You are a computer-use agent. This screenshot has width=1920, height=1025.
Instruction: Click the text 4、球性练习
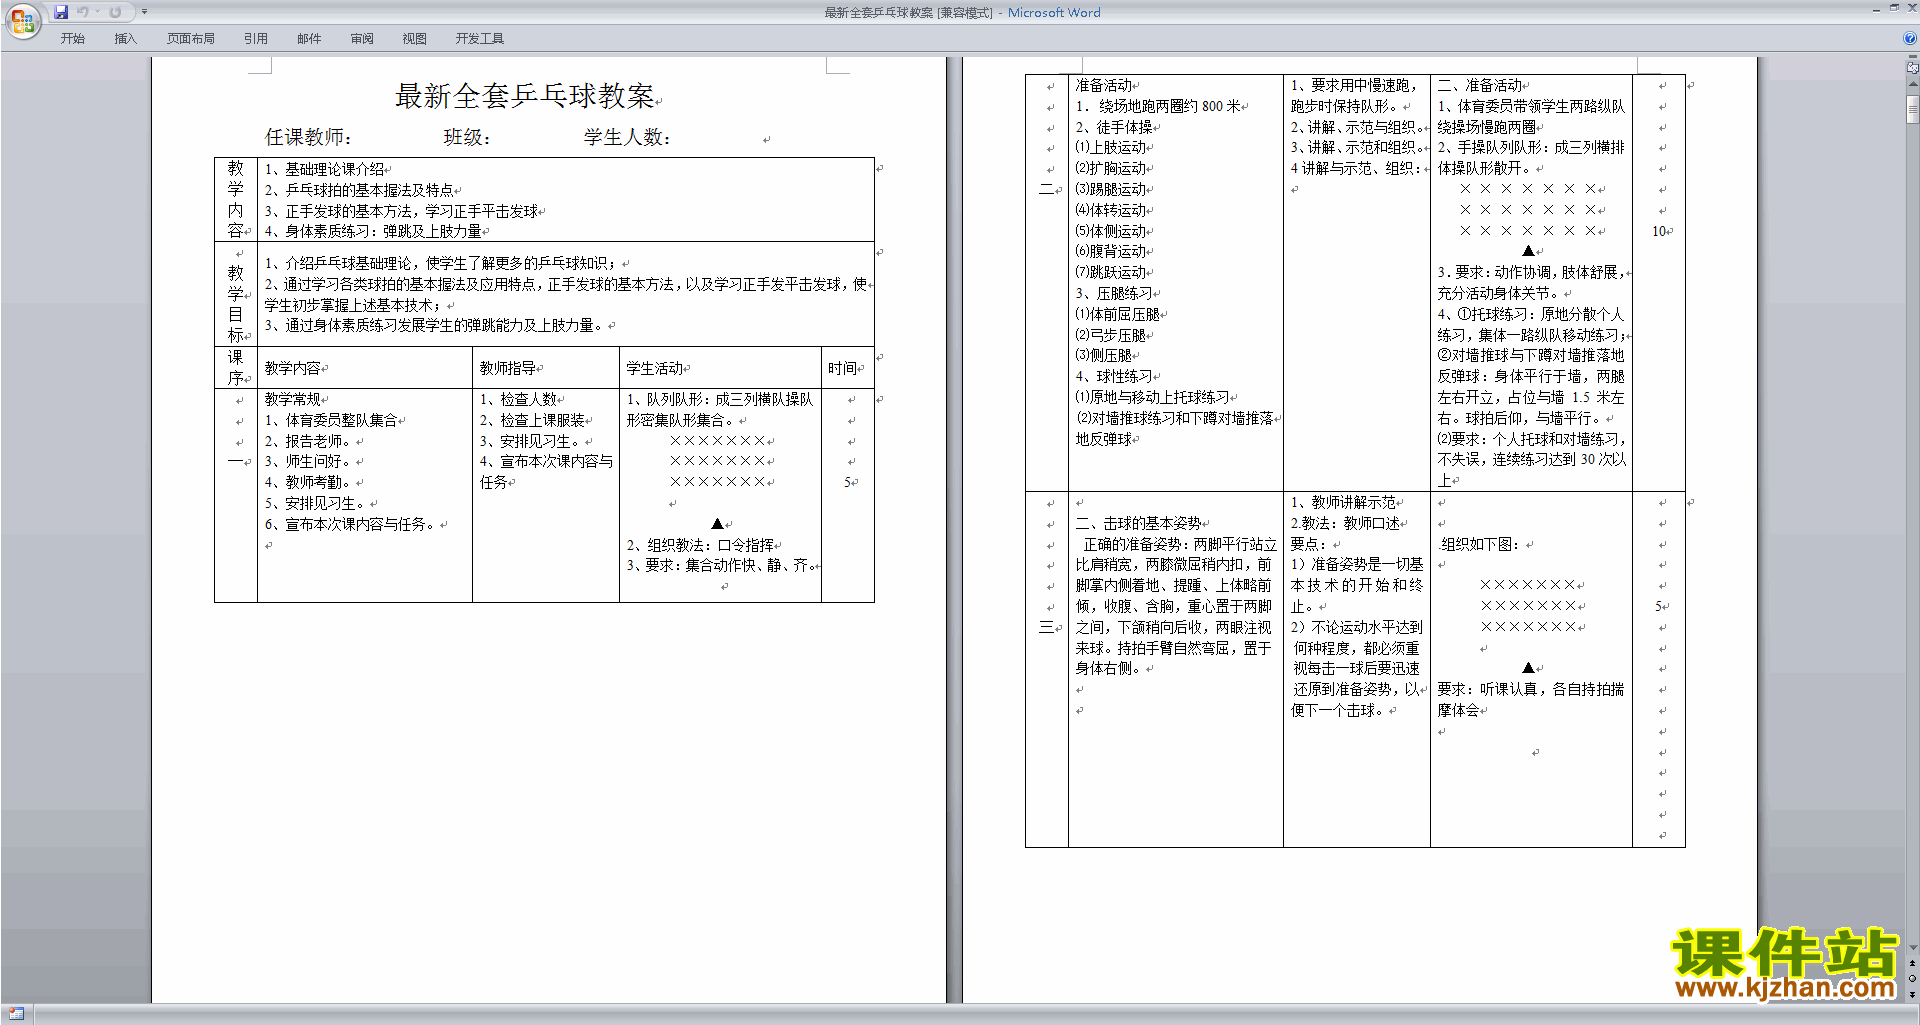pos(1114,376)
